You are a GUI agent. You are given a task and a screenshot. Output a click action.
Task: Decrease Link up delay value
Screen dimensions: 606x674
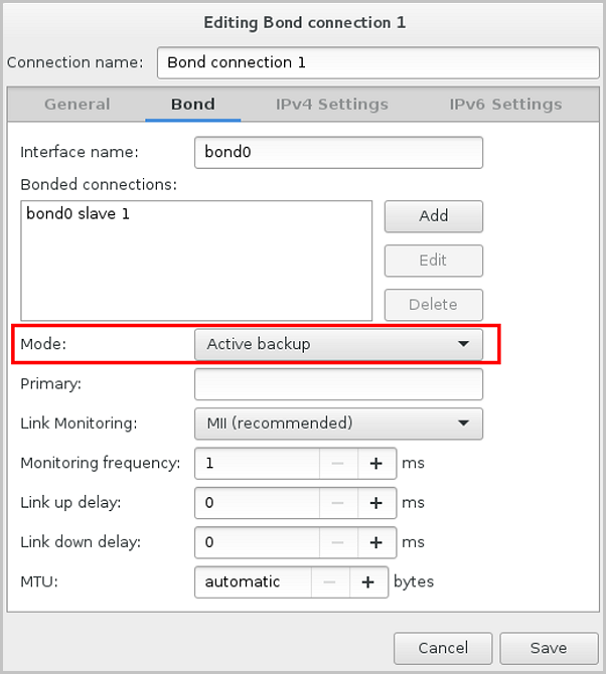pos(338,503)
